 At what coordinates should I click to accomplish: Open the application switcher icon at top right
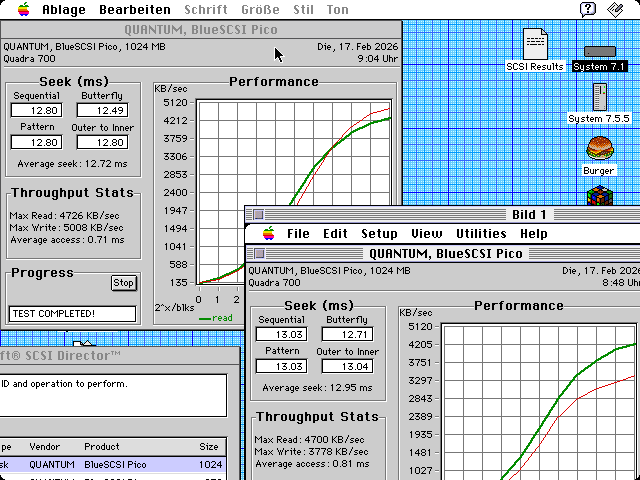[618, 10]
